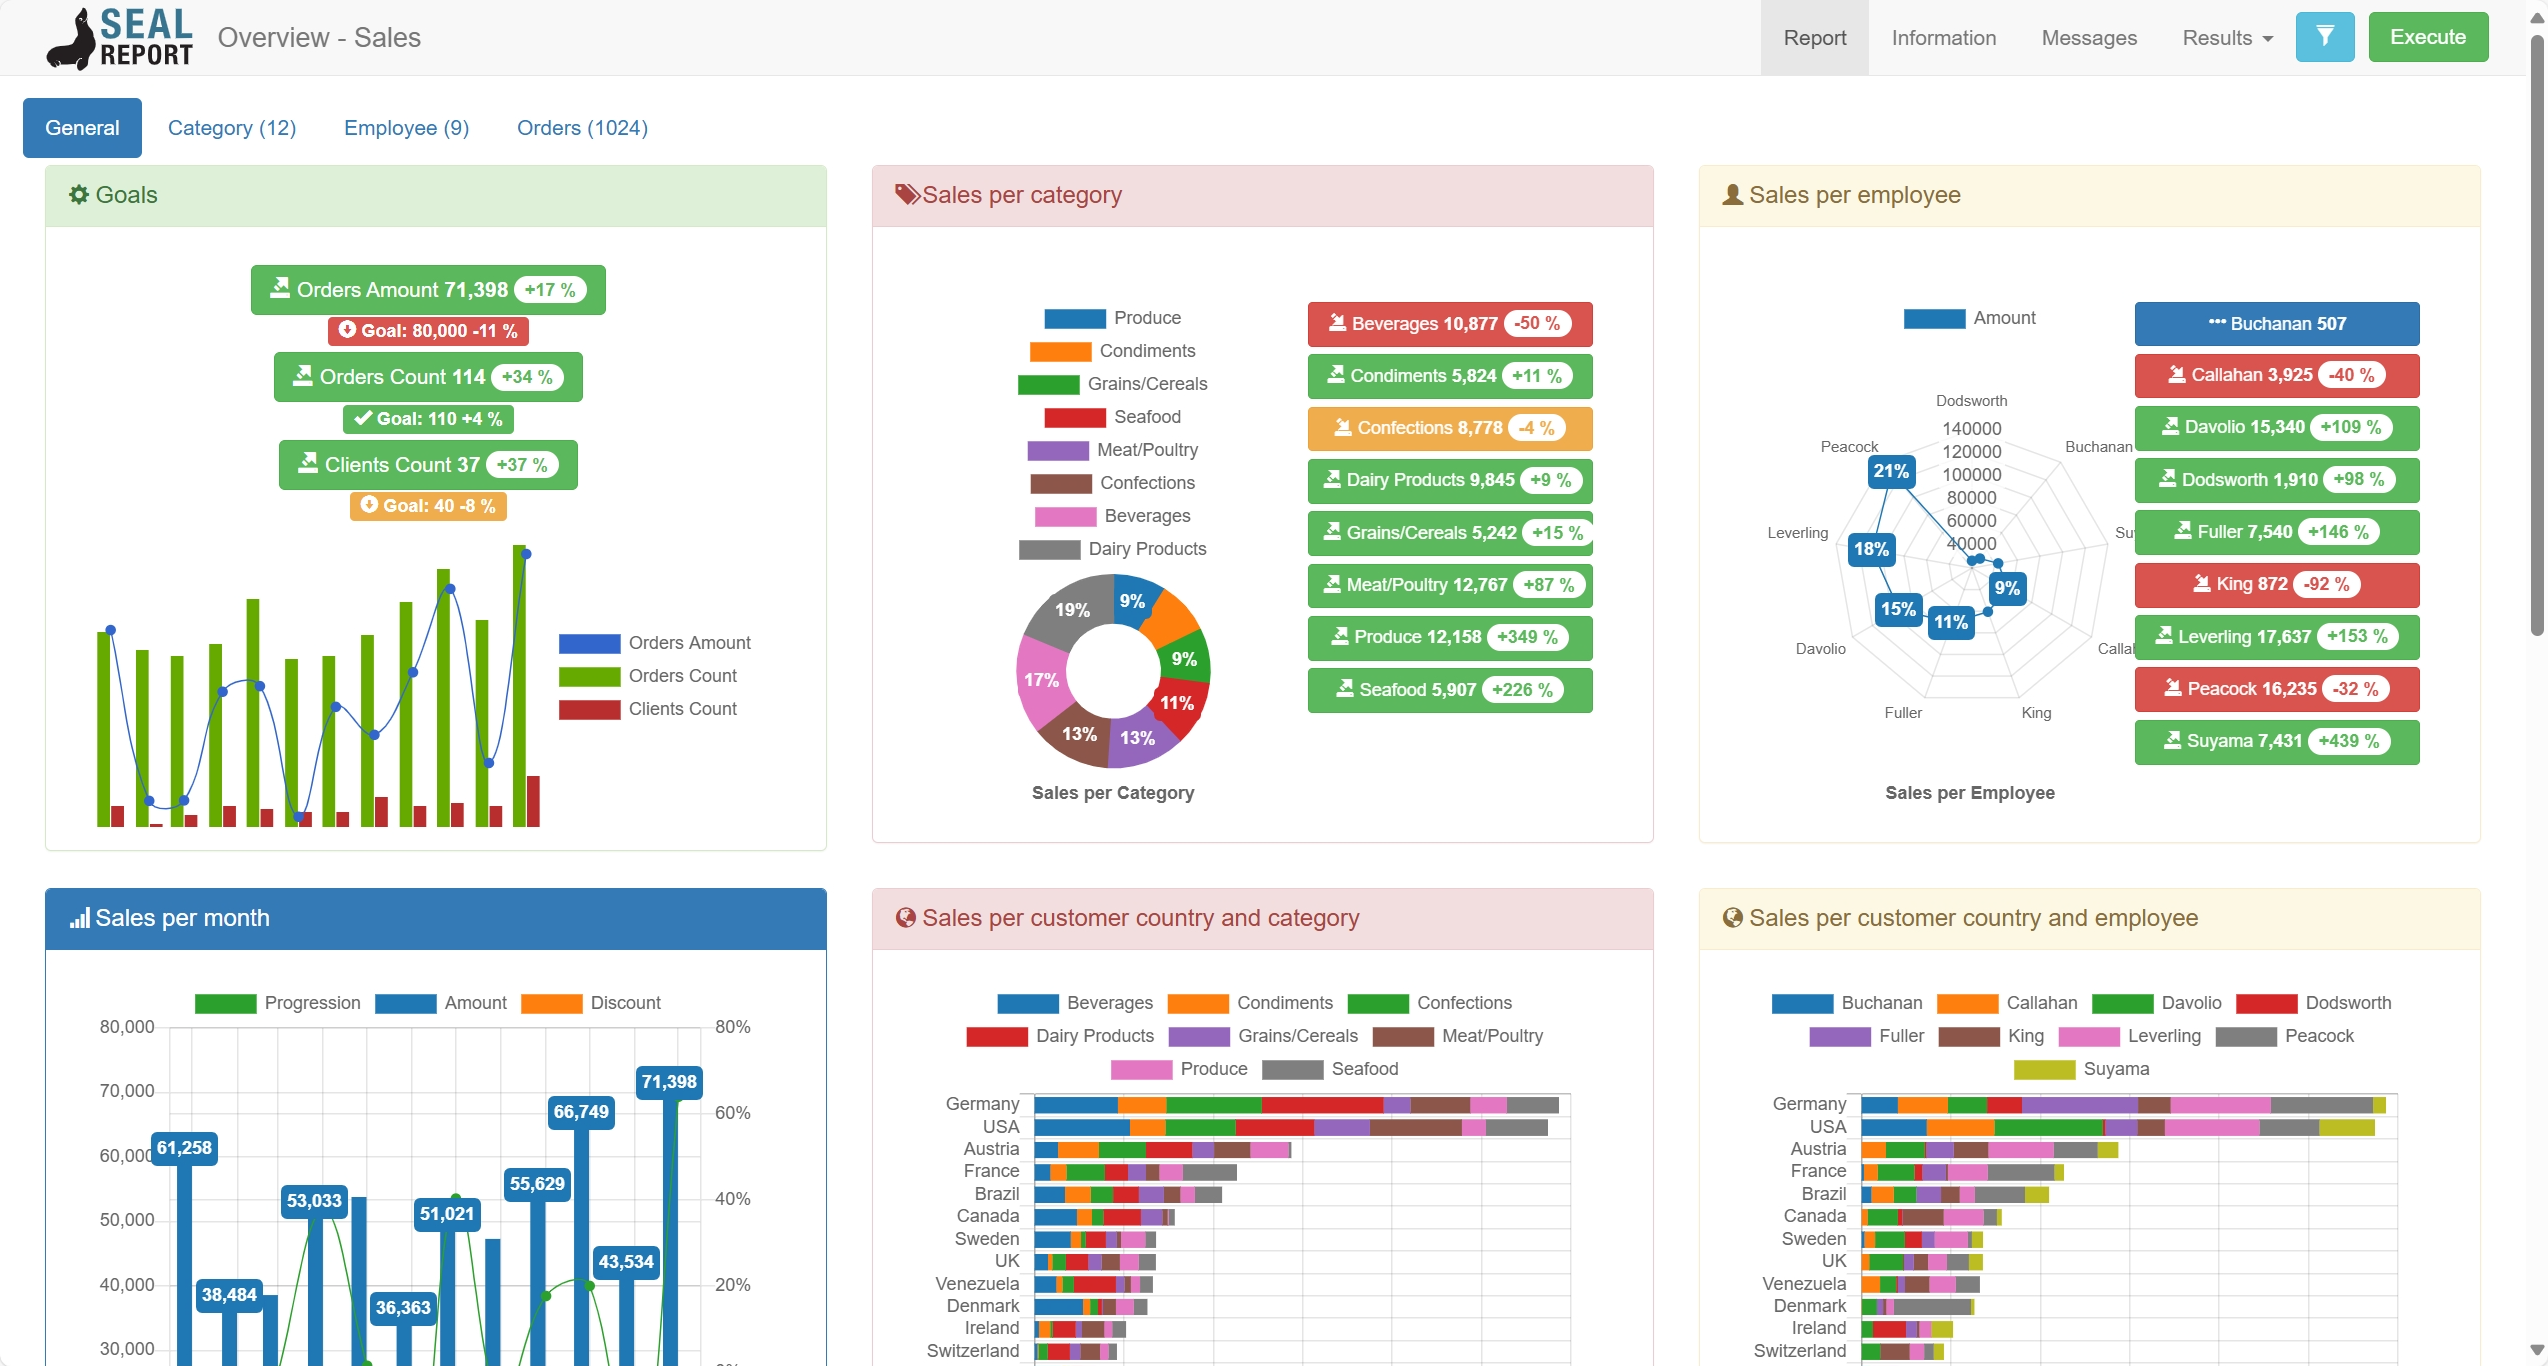Click the icon on the Suyama badge

pyautogui.click(x=2173, y=740)
